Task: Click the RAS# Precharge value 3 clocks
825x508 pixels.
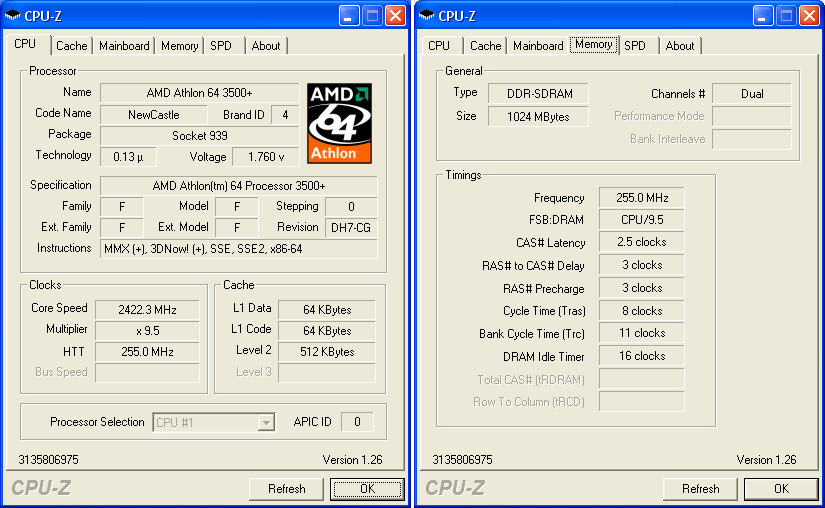Action: [x=642, y=288]
